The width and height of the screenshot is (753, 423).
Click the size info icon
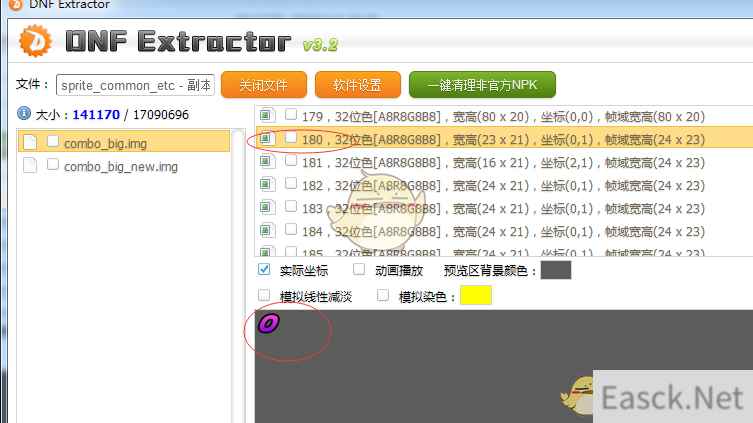tap(24, 113)
